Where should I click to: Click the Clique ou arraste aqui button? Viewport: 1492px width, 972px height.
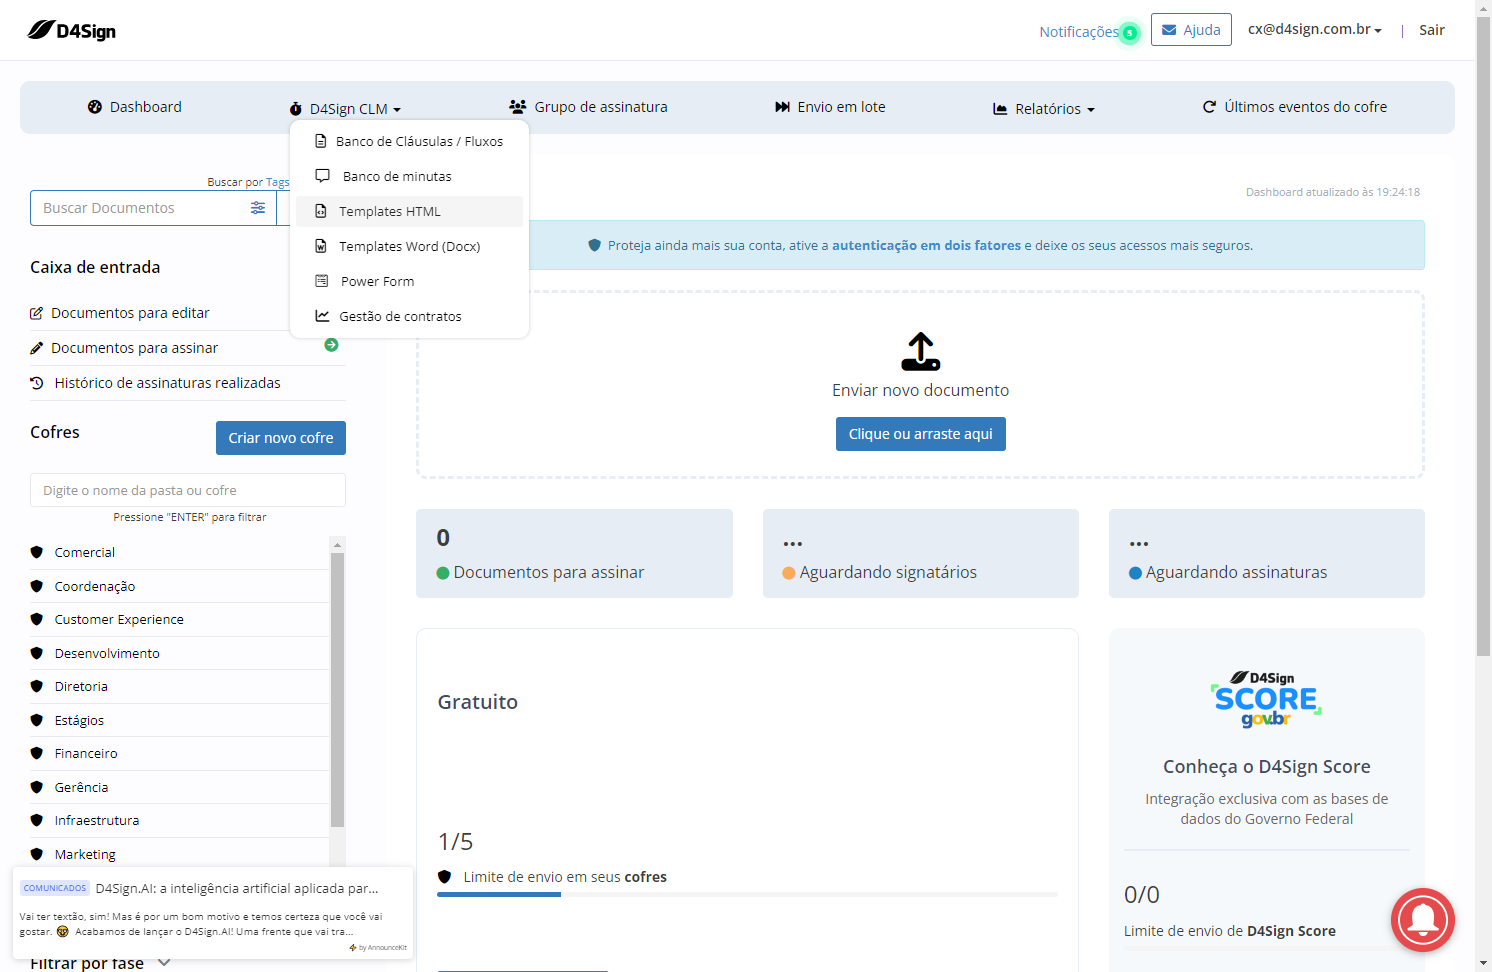[x=921, y=434]
